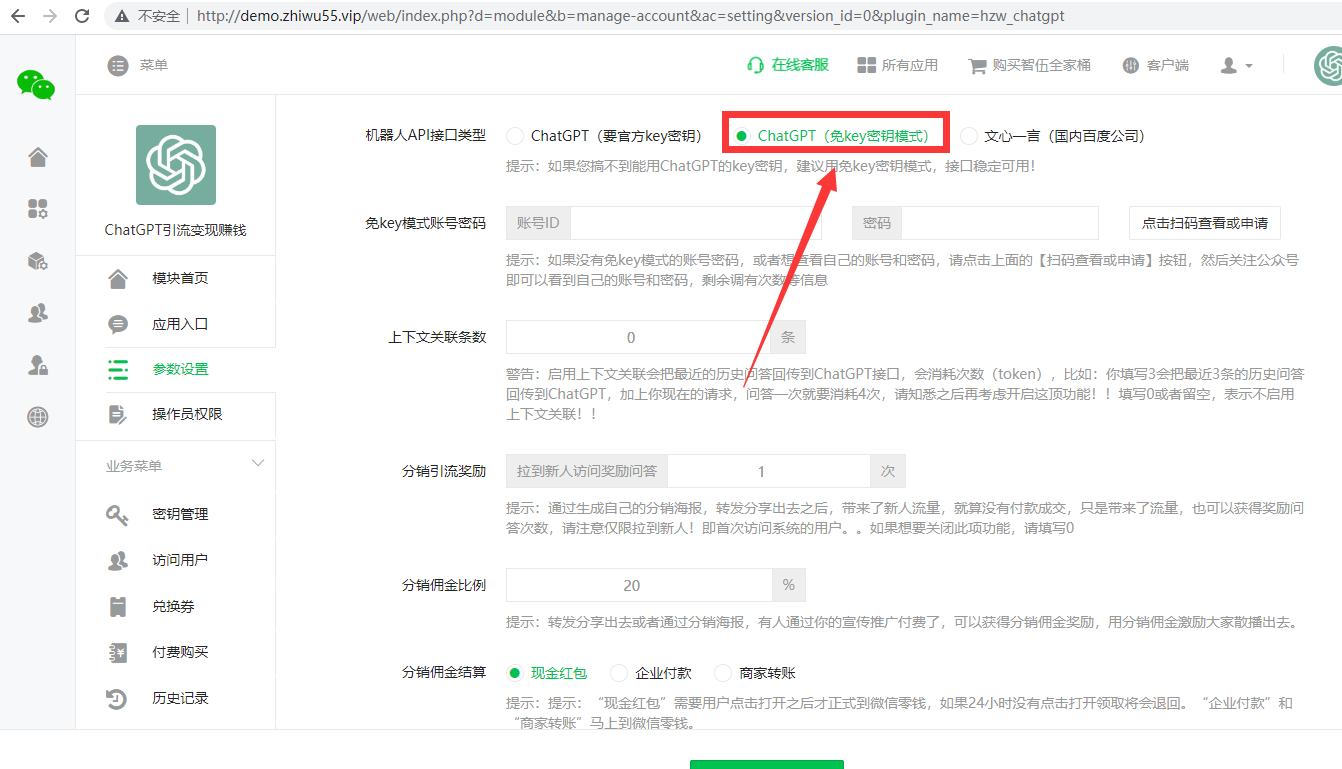Click the 在线客服 headset icon
Image resolution: width=1342 pixels, height=769 pixels.
point(755,65)
